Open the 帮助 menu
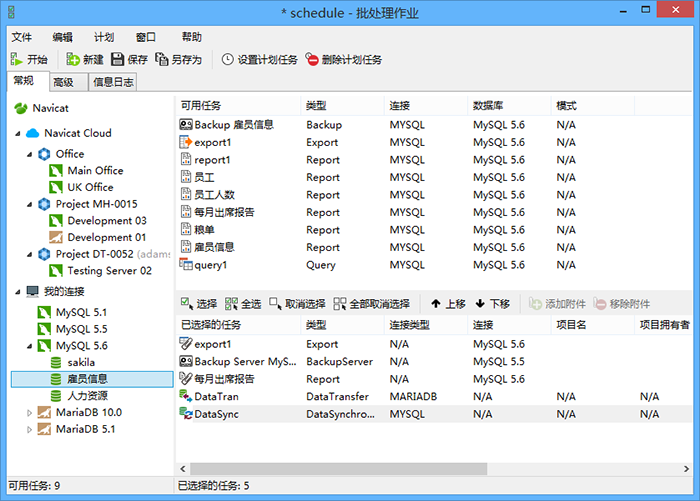700x501 pixels. click(192, 37)
